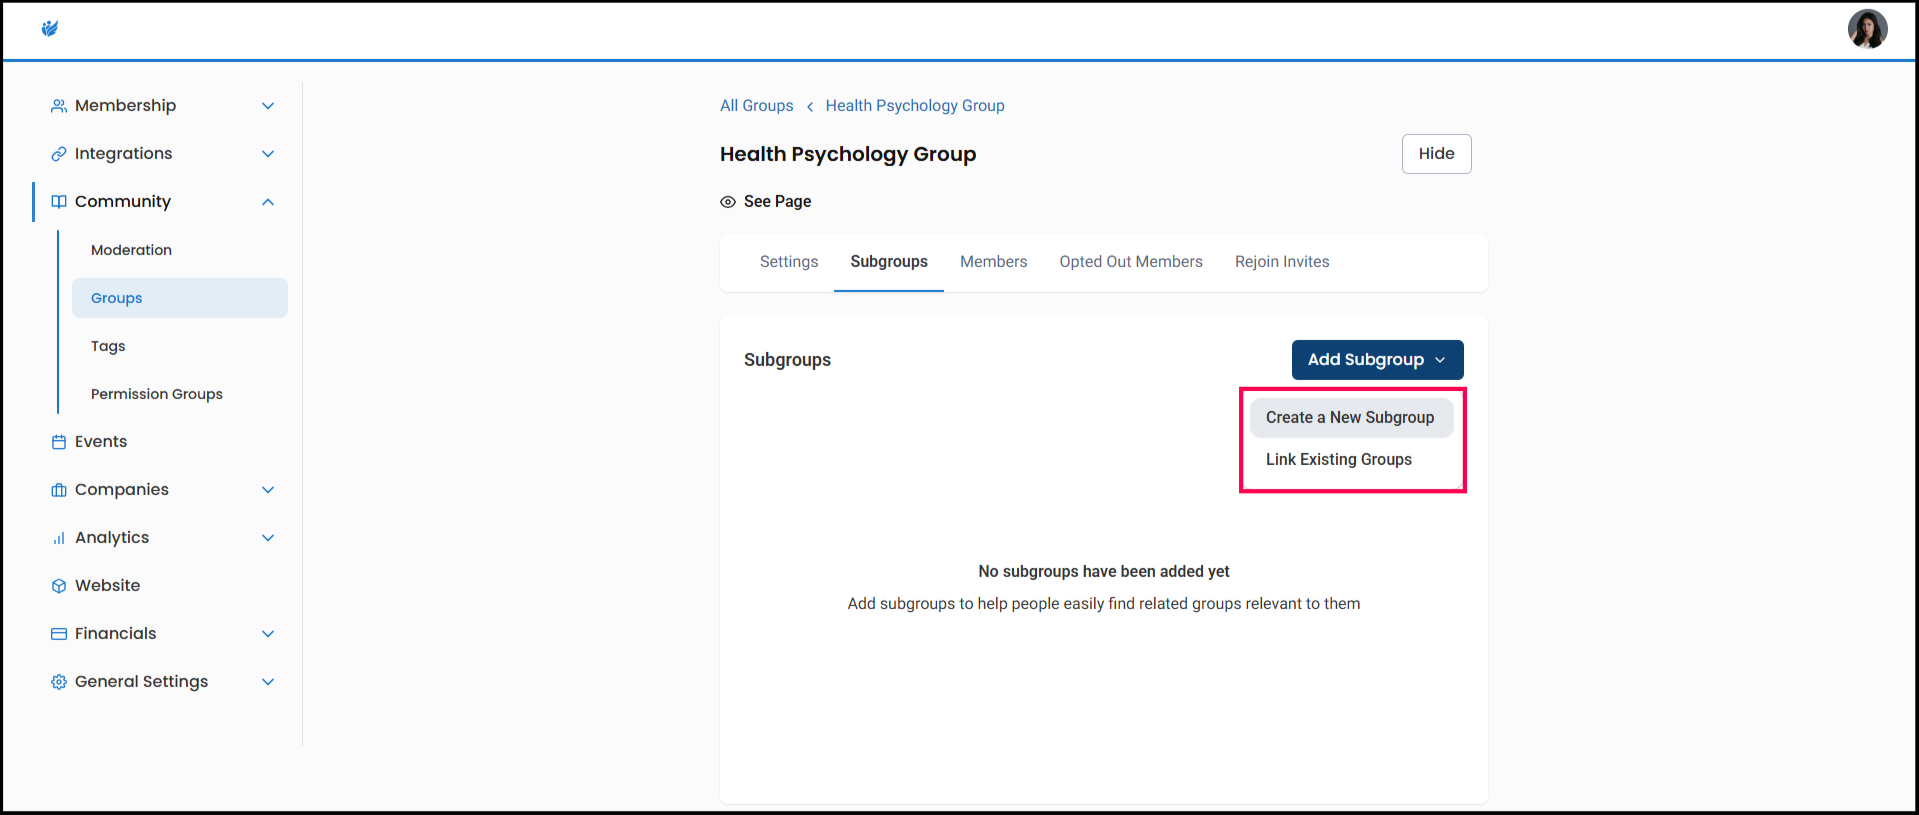This screenshot has width=1919, height=815.
Task: Open the Opted Out Members tab
Action: 1130,262
